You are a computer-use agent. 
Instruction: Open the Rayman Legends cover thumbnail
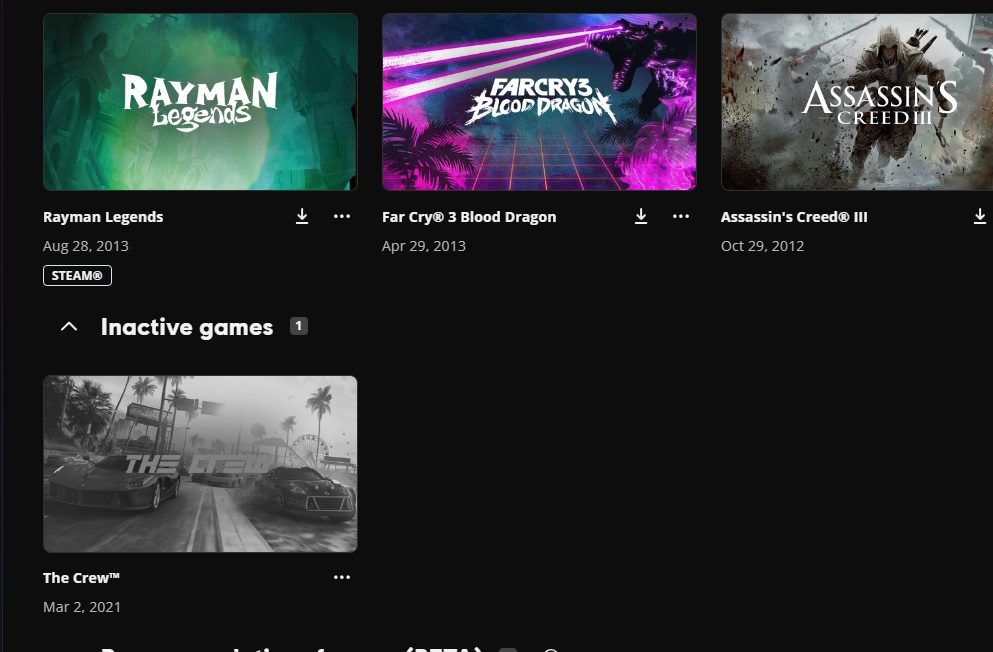coord(200,102)
